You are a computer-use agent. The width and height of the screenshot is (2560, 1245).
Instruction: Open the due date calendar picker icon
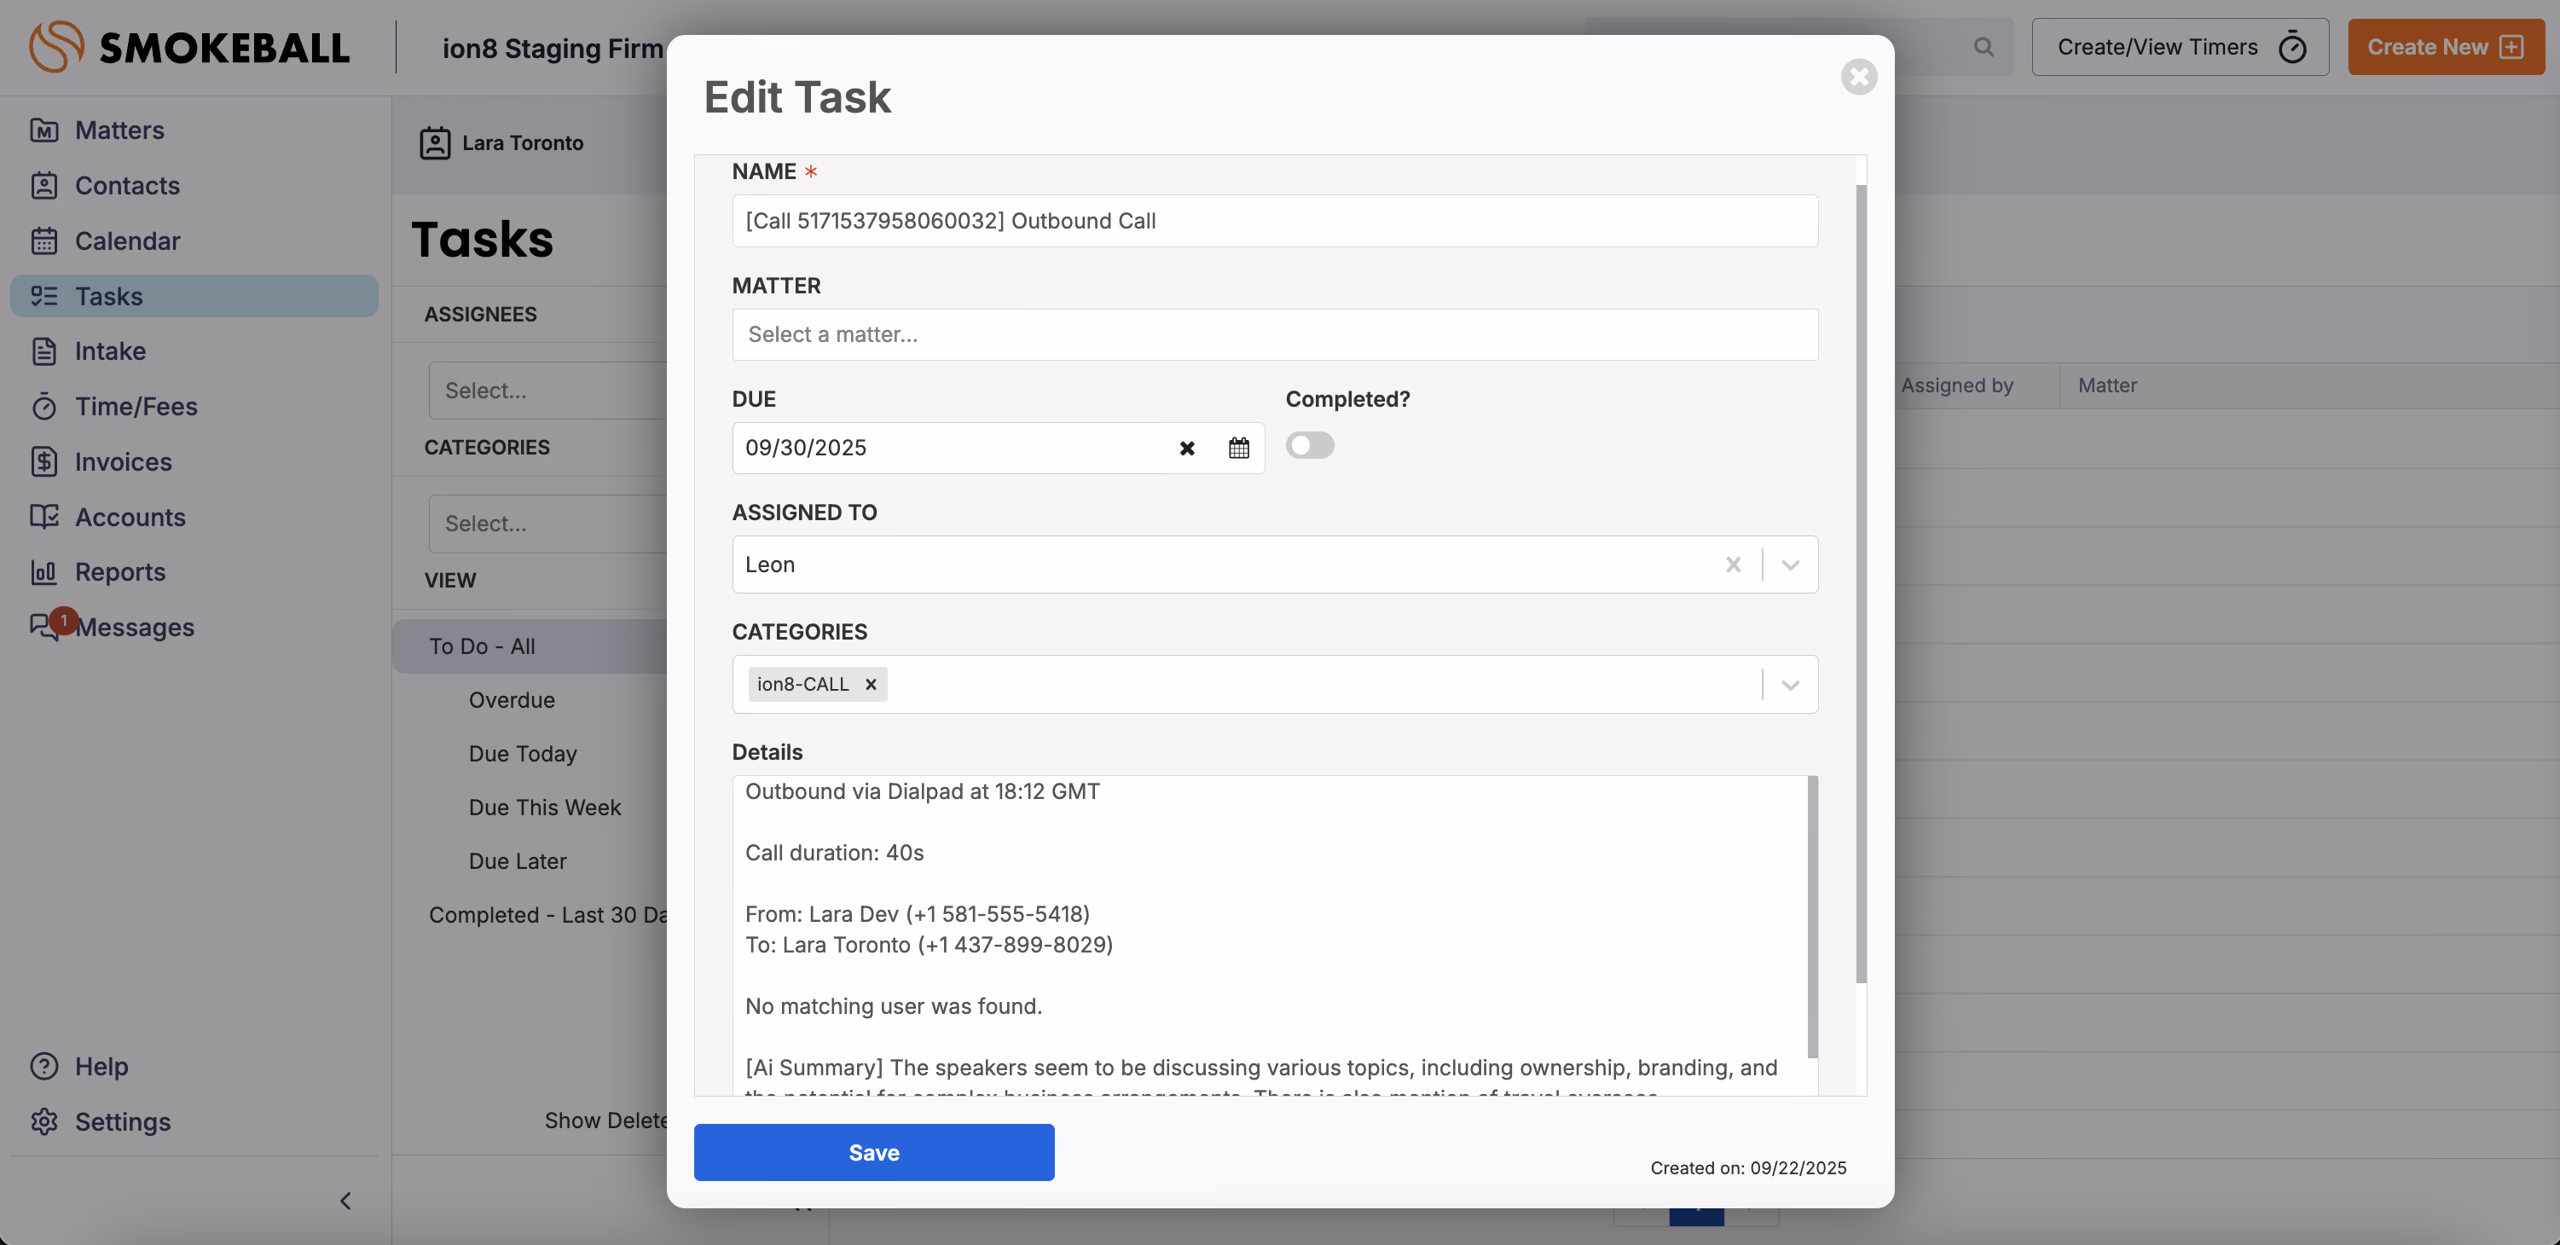[x=1238, y=448]
